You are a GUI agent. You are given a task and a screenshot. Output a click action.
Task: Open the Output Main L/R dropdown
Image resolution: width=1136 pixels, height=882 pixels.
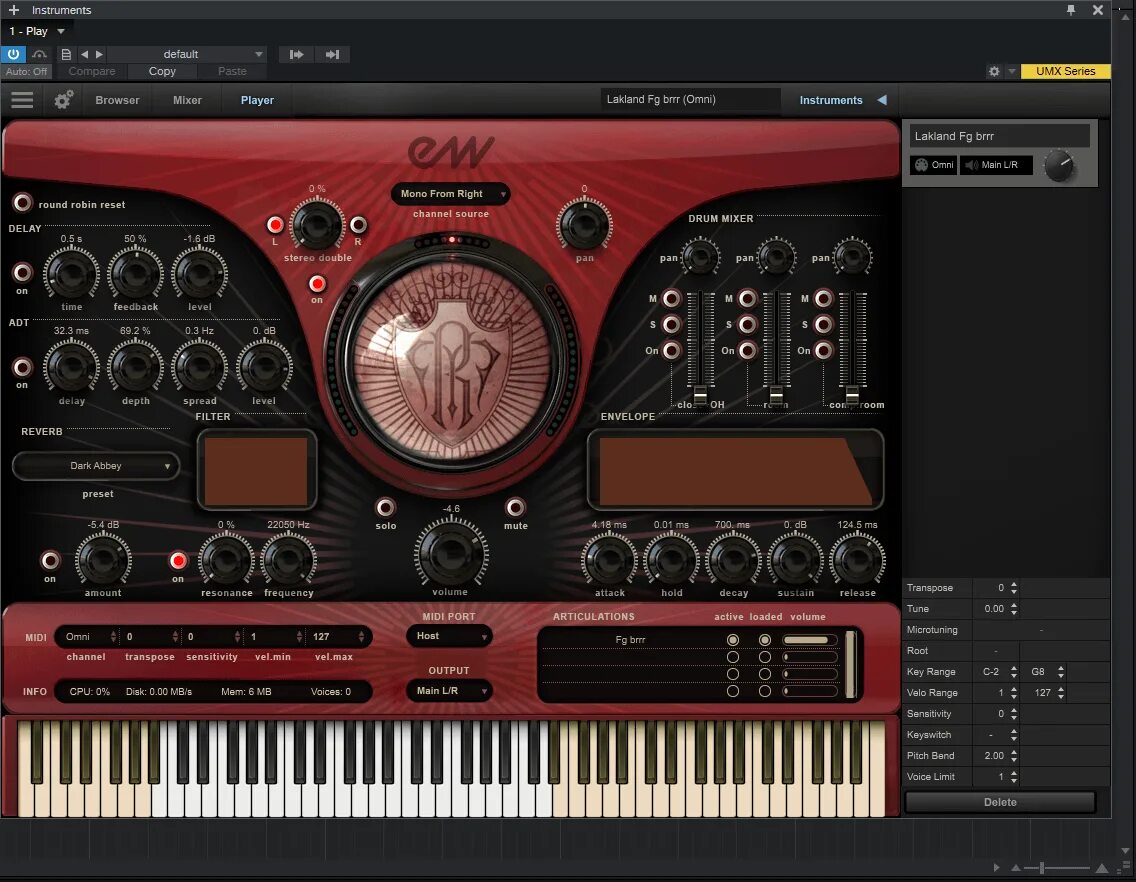pyautogui.click(x=449, y=691)
